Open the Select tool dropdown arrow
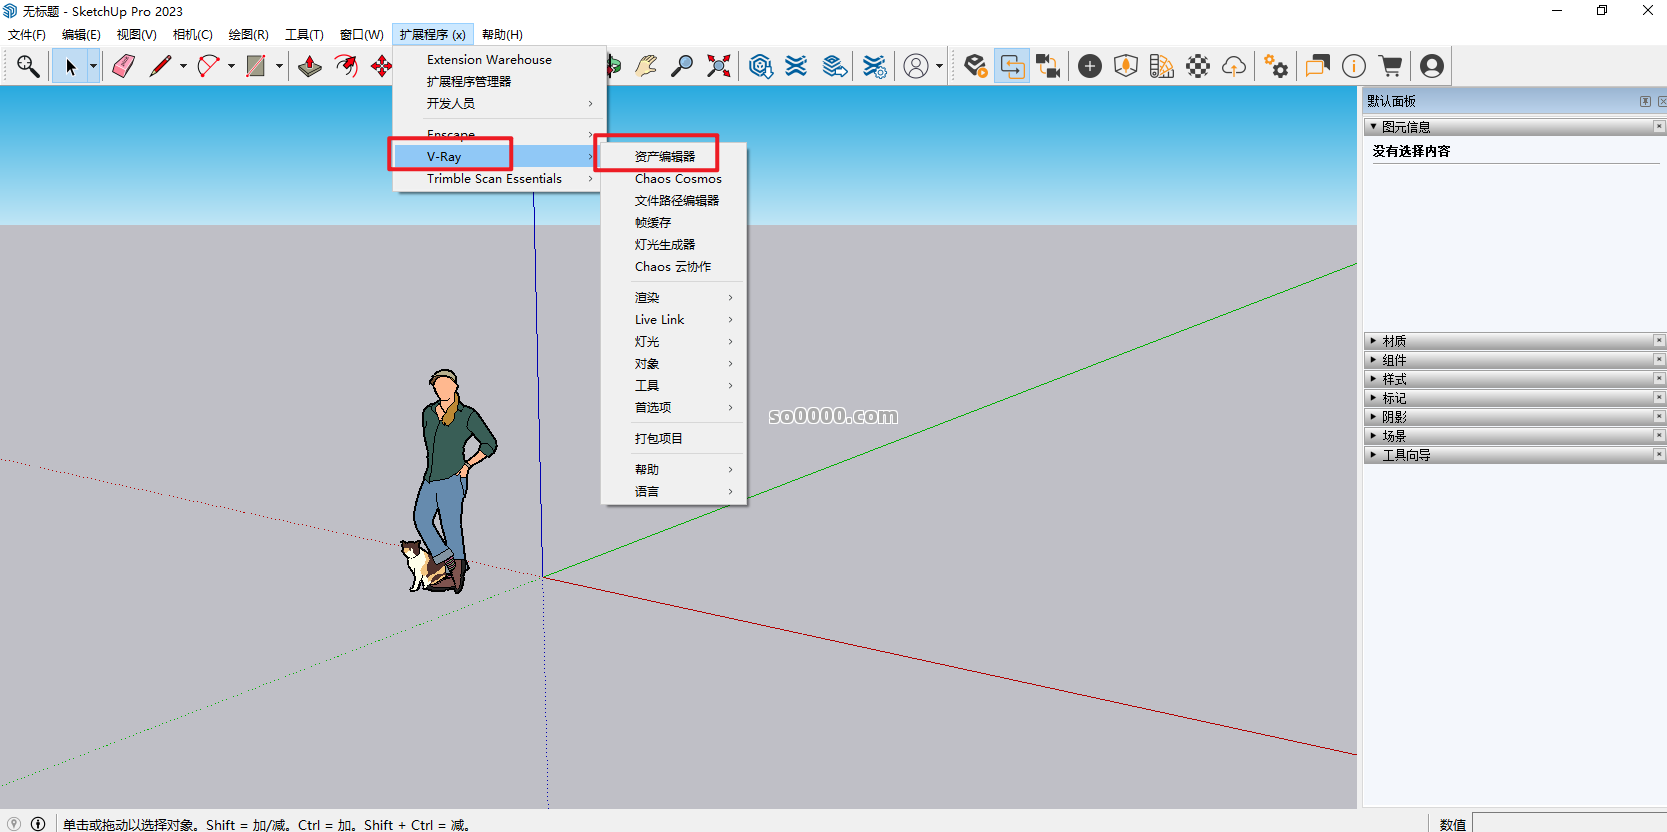The height and width of the screenshot is (832, 1667). [93, 66]
